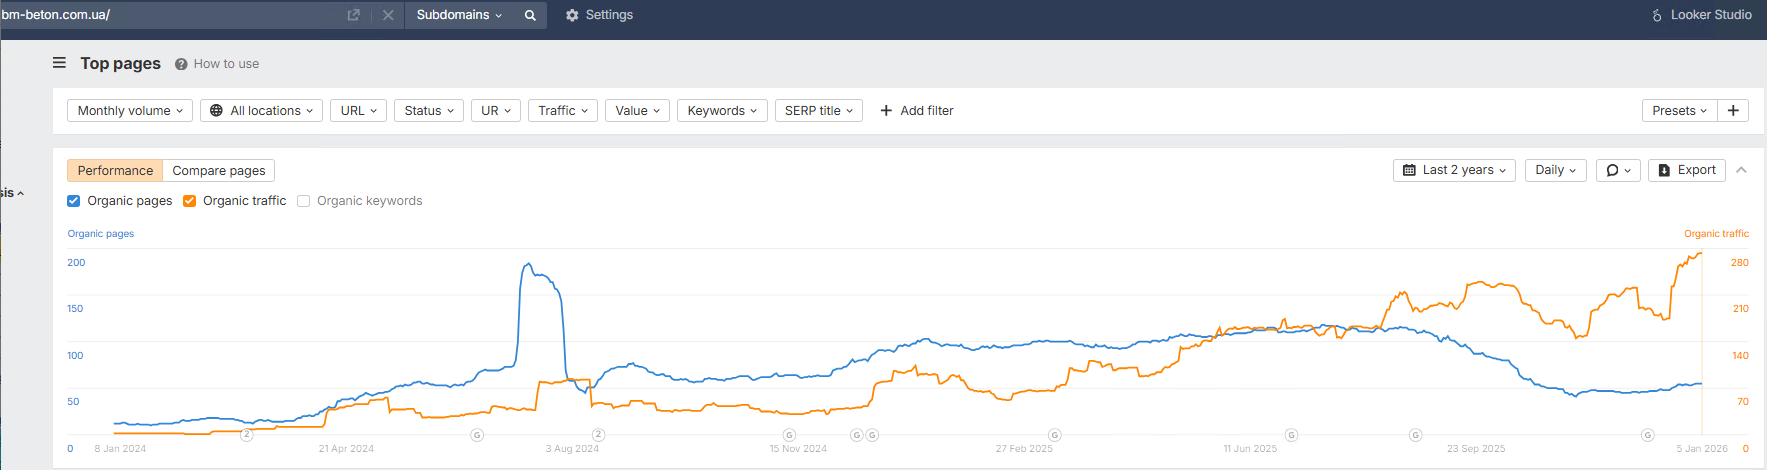Click the search magnifier icon
The width and height of the screenshot is (1767, 470).
tap(530, 15)
